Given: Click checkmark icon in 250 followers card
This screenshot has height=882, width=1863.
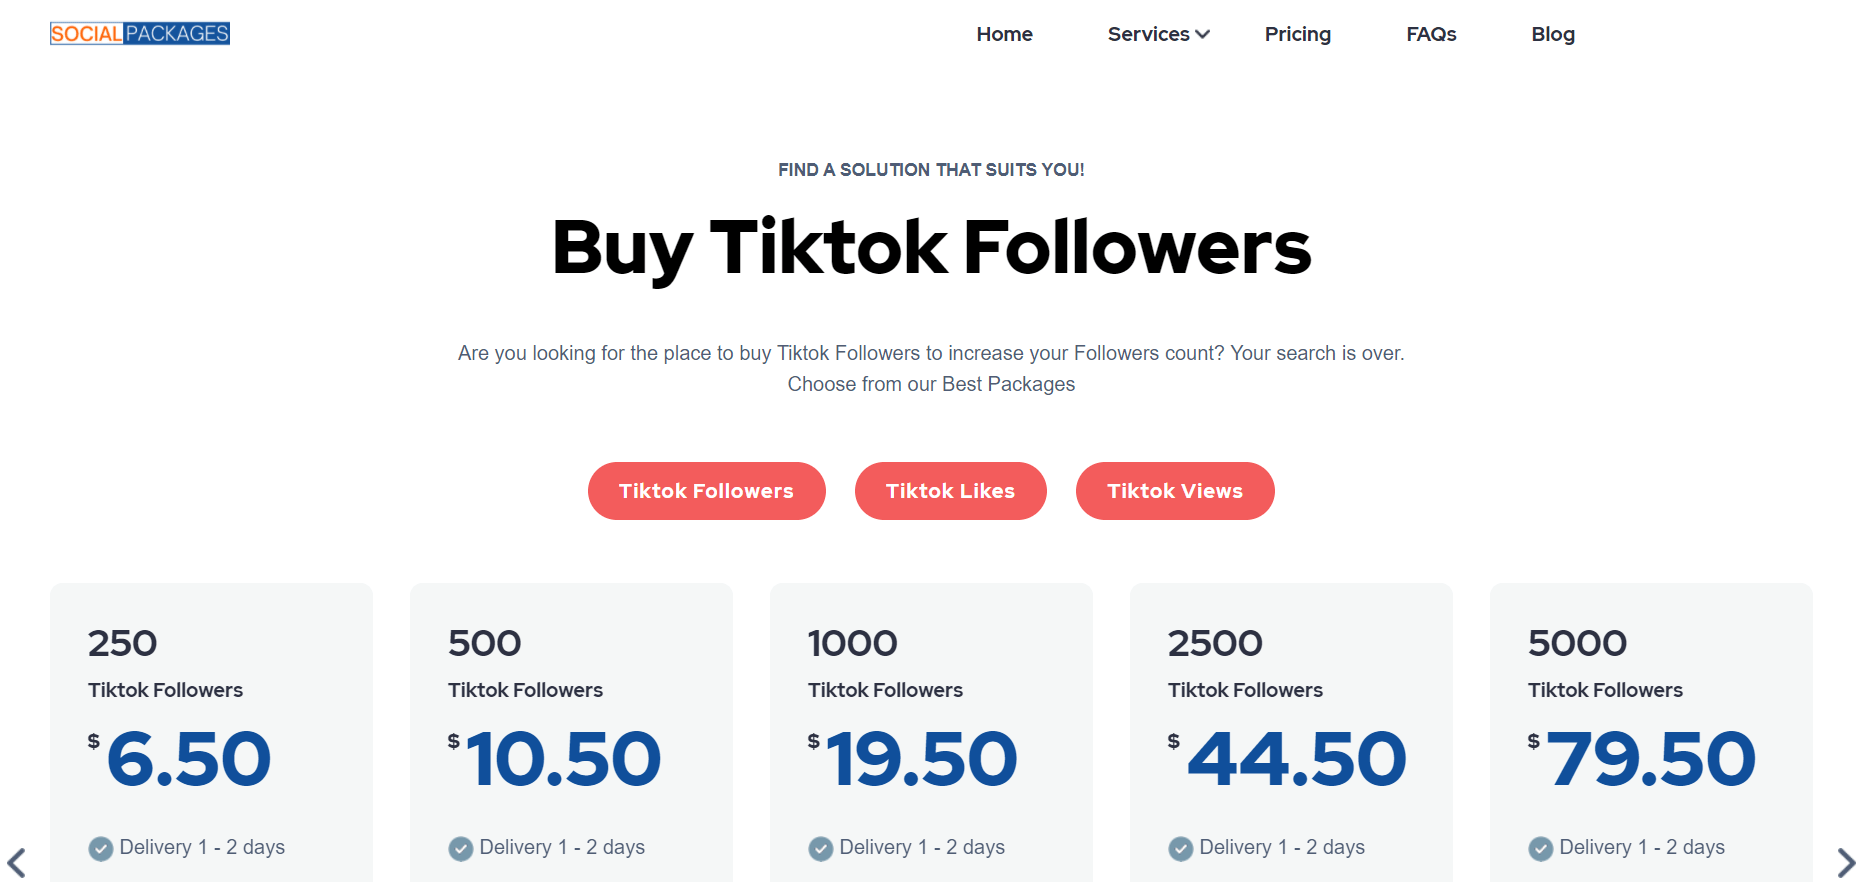Looking at the screenshot, I should click(101, 849).
